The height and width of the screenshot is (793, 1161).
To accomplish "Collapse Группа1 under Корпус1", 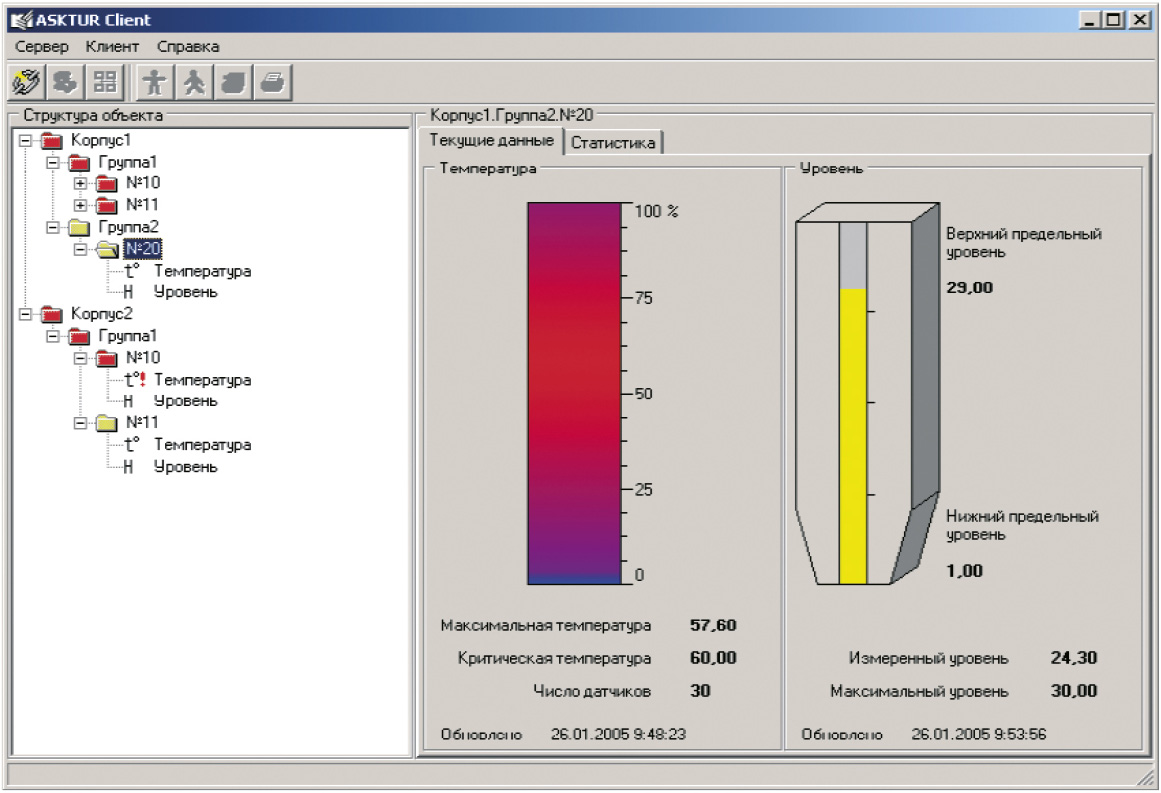I will tap(53, 162).
